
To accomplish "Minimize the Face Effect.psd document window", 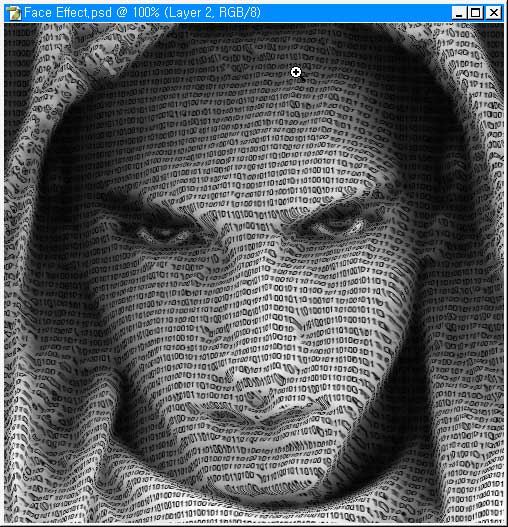I will pos(458,13).
